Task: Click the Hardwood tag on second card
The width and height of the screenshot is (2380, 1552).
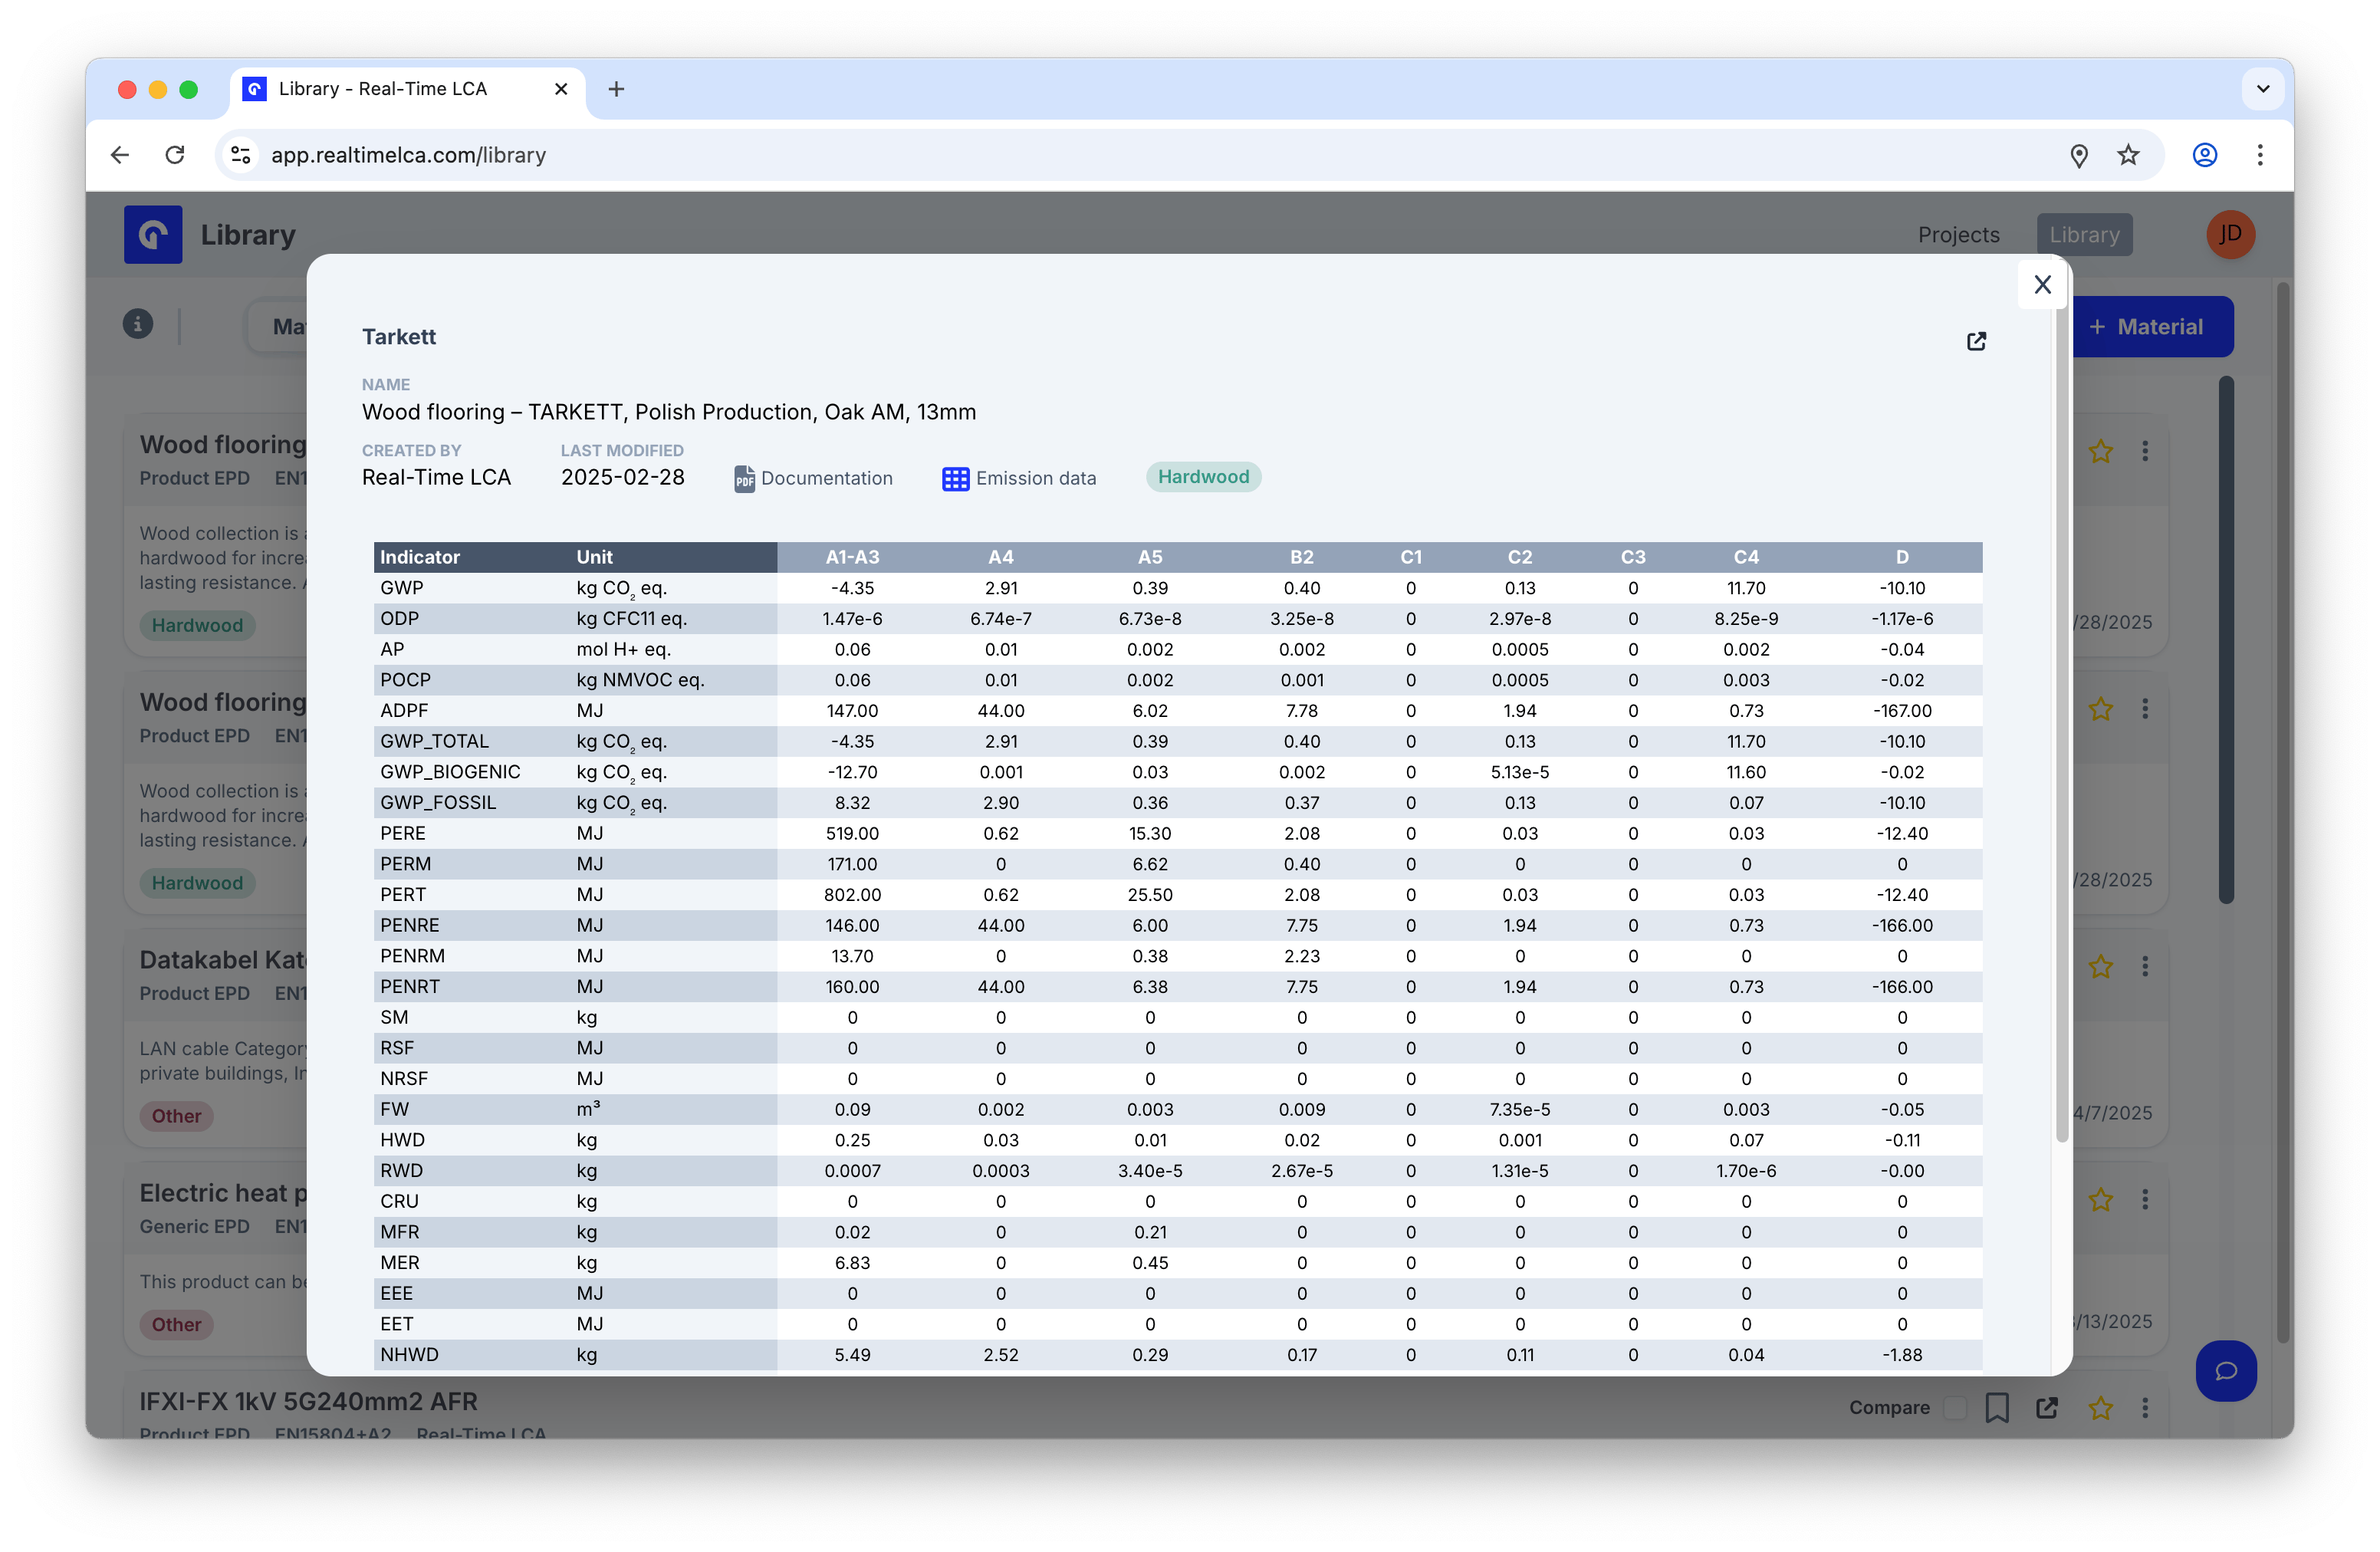Action: point(197,883)
